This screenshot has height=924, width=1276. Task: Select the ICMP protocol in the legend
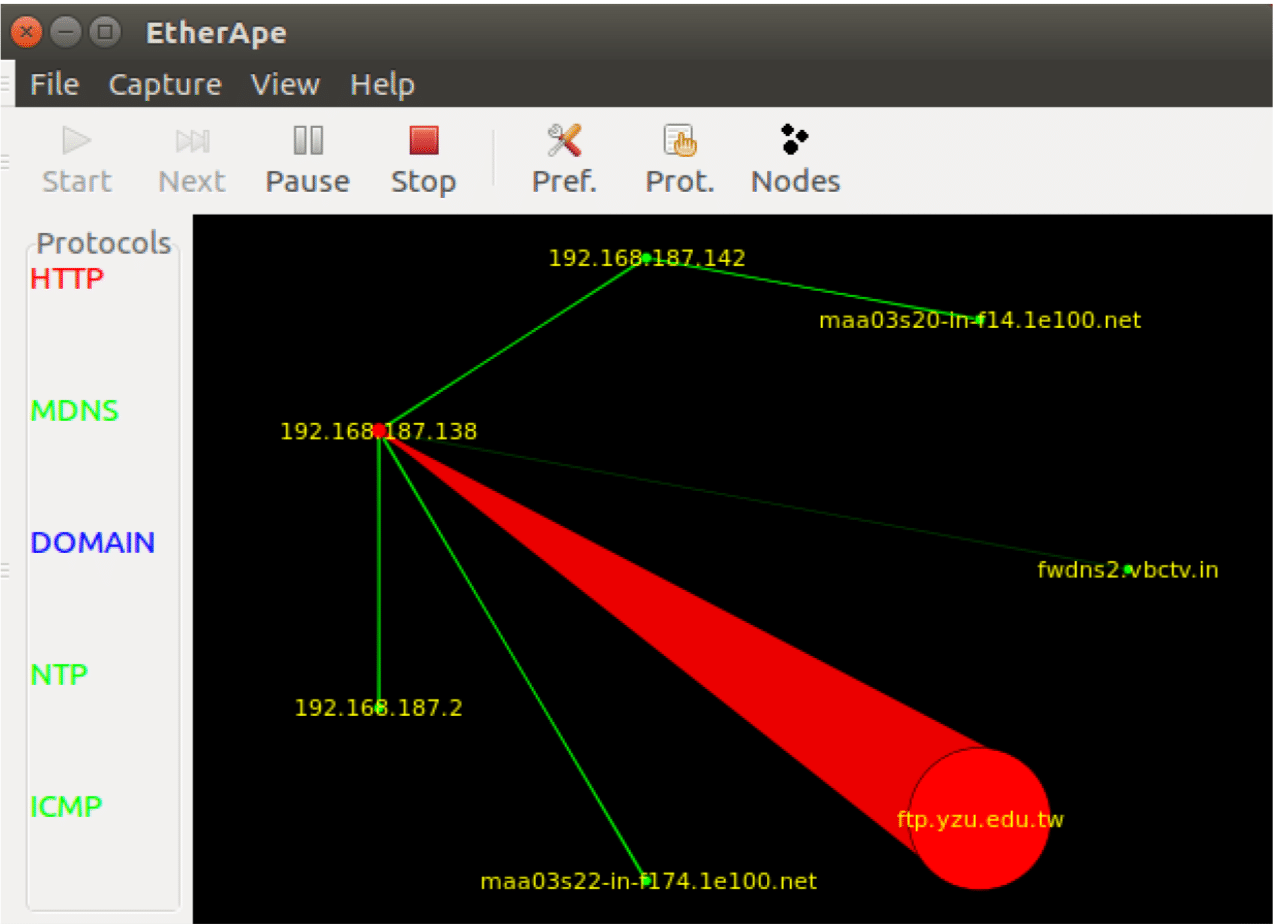pyautogui.click(x=66, y=806)
